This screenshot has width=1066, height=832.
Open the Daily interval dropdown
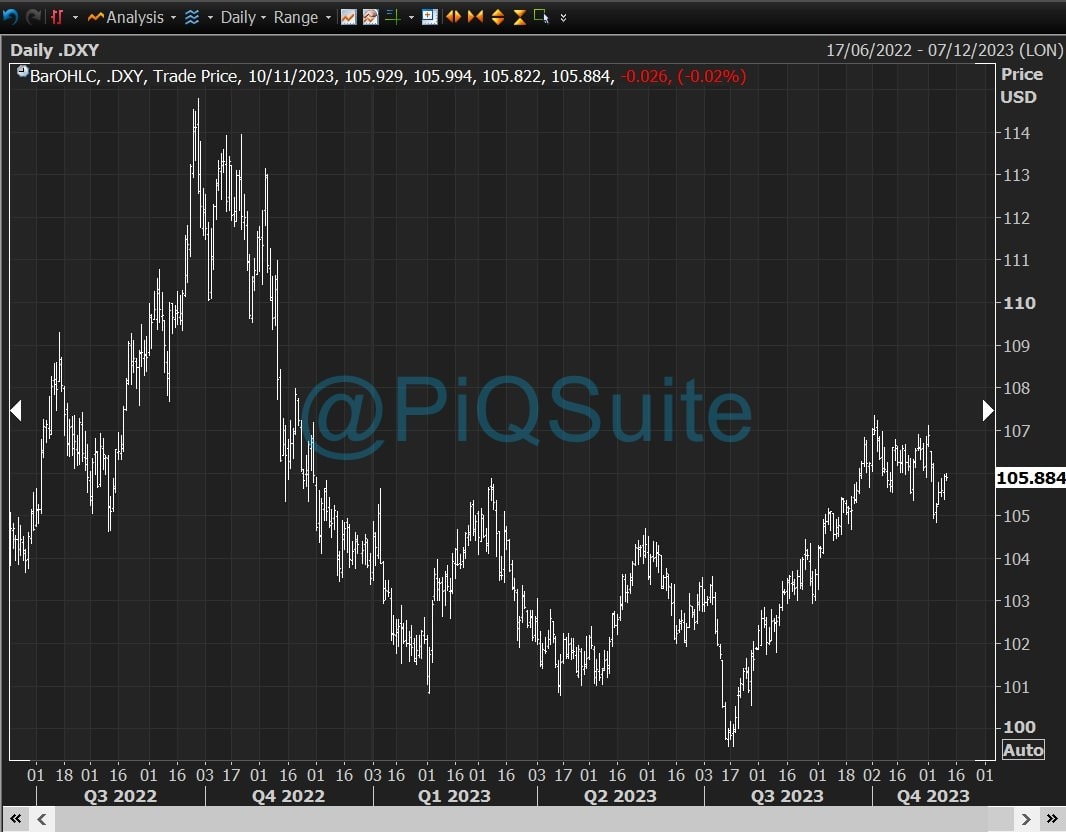243,17
